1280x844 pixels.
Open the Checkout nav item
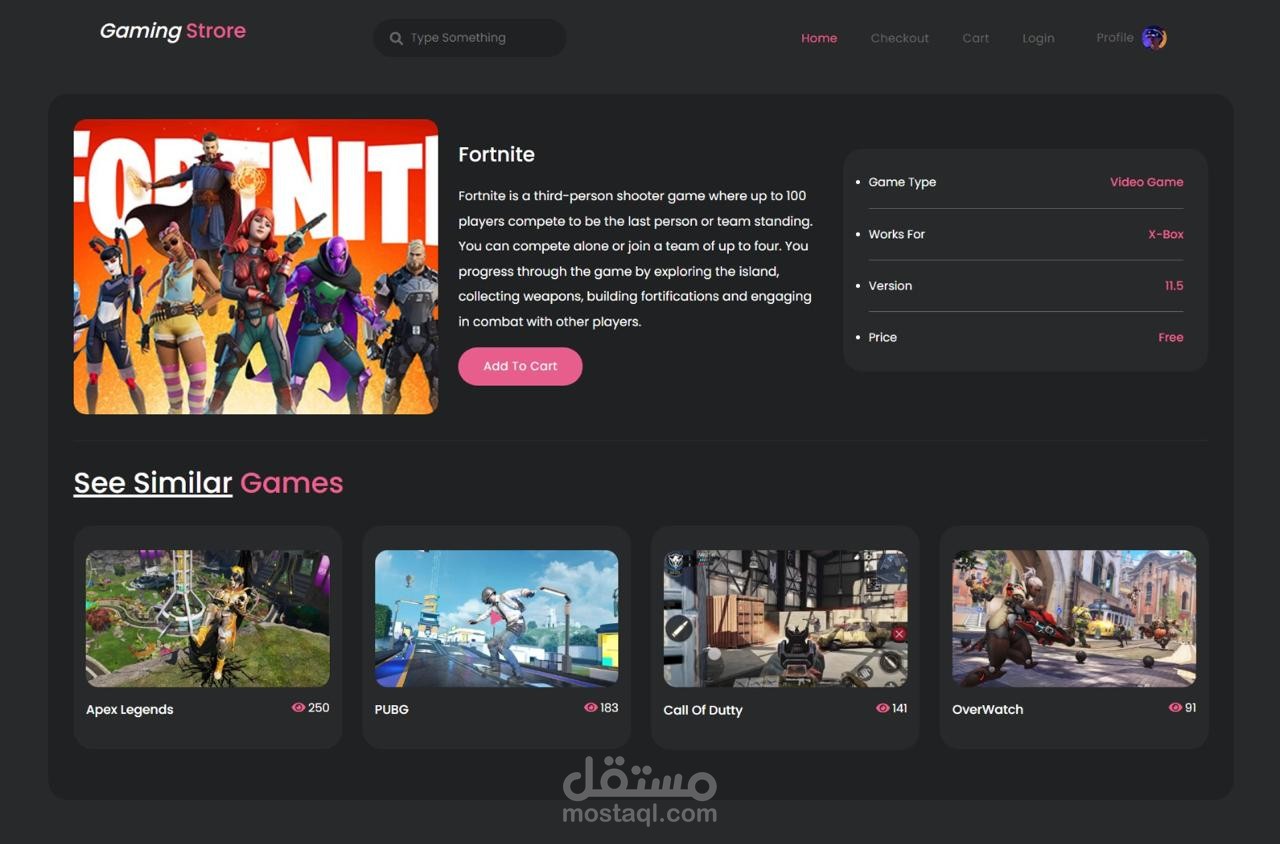tap(900, 38)
